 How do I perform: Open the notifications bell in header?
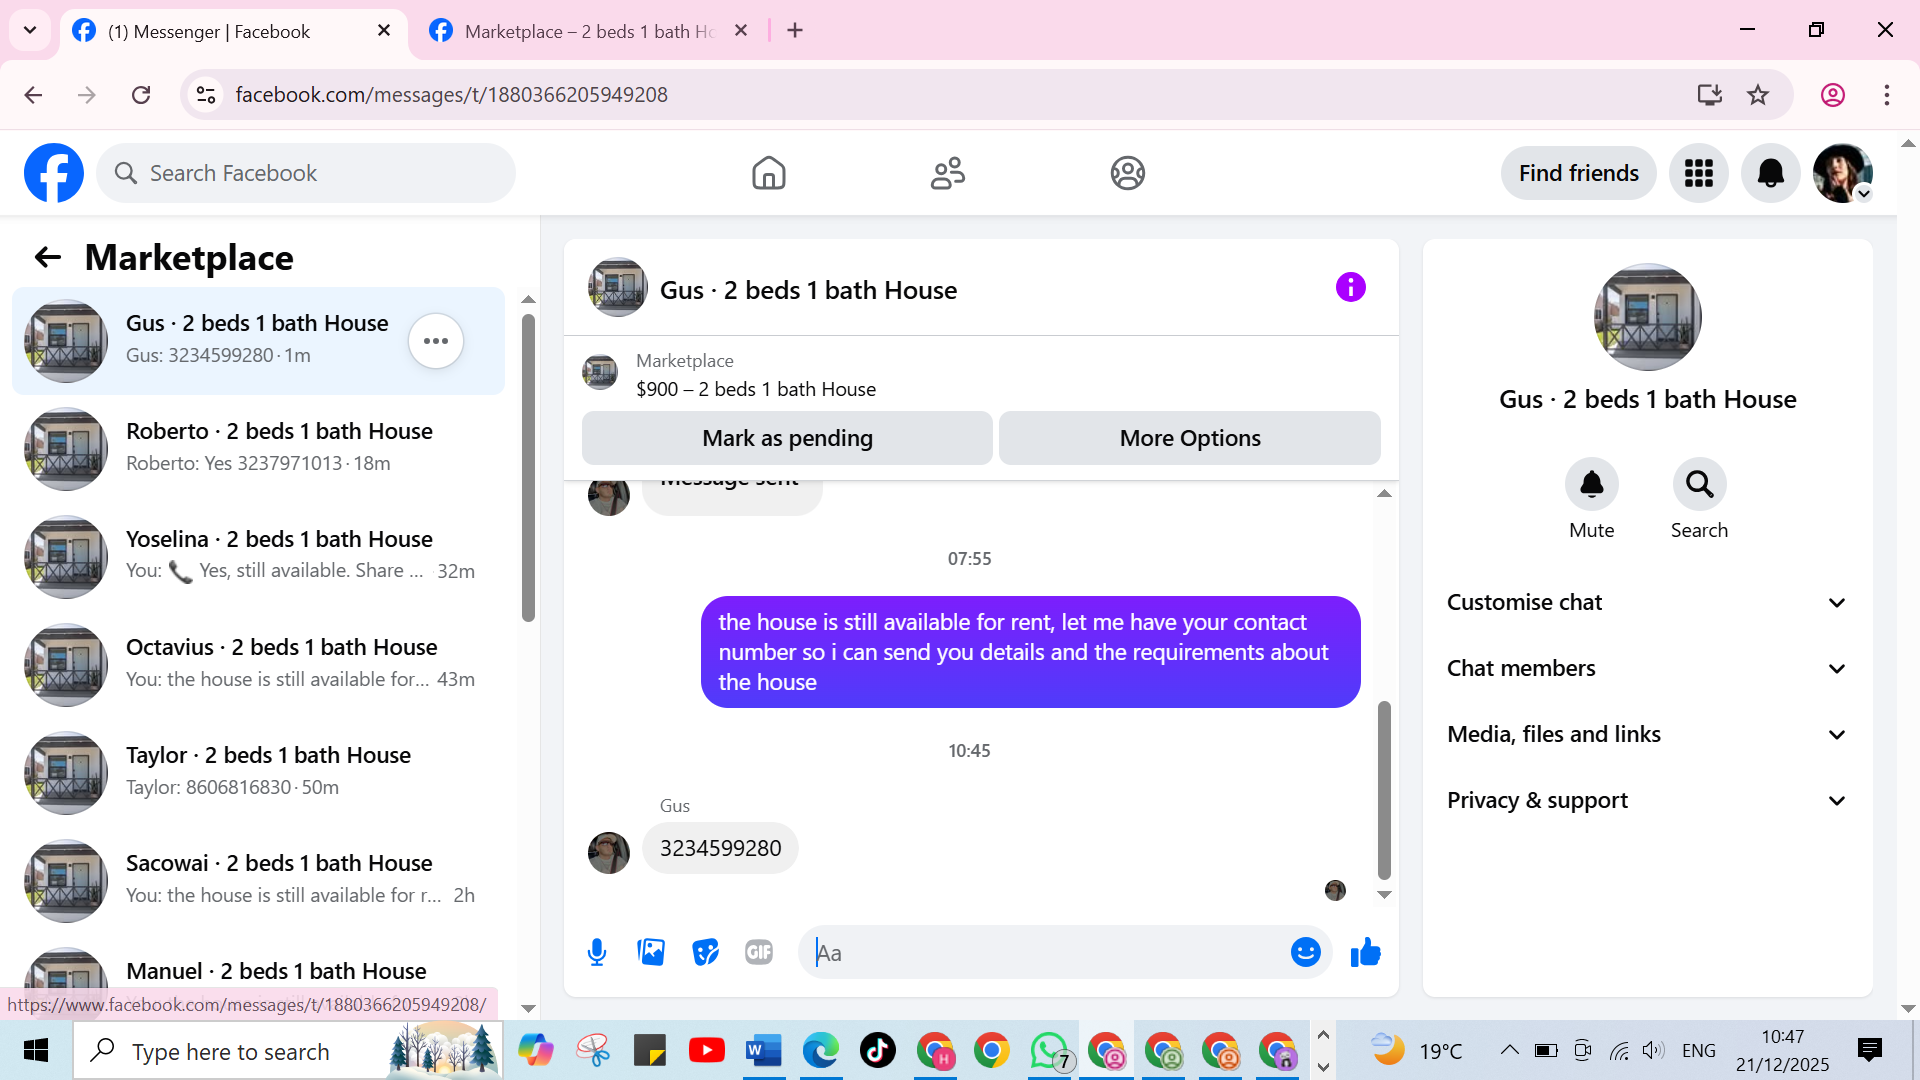(x=1770, y=173)
